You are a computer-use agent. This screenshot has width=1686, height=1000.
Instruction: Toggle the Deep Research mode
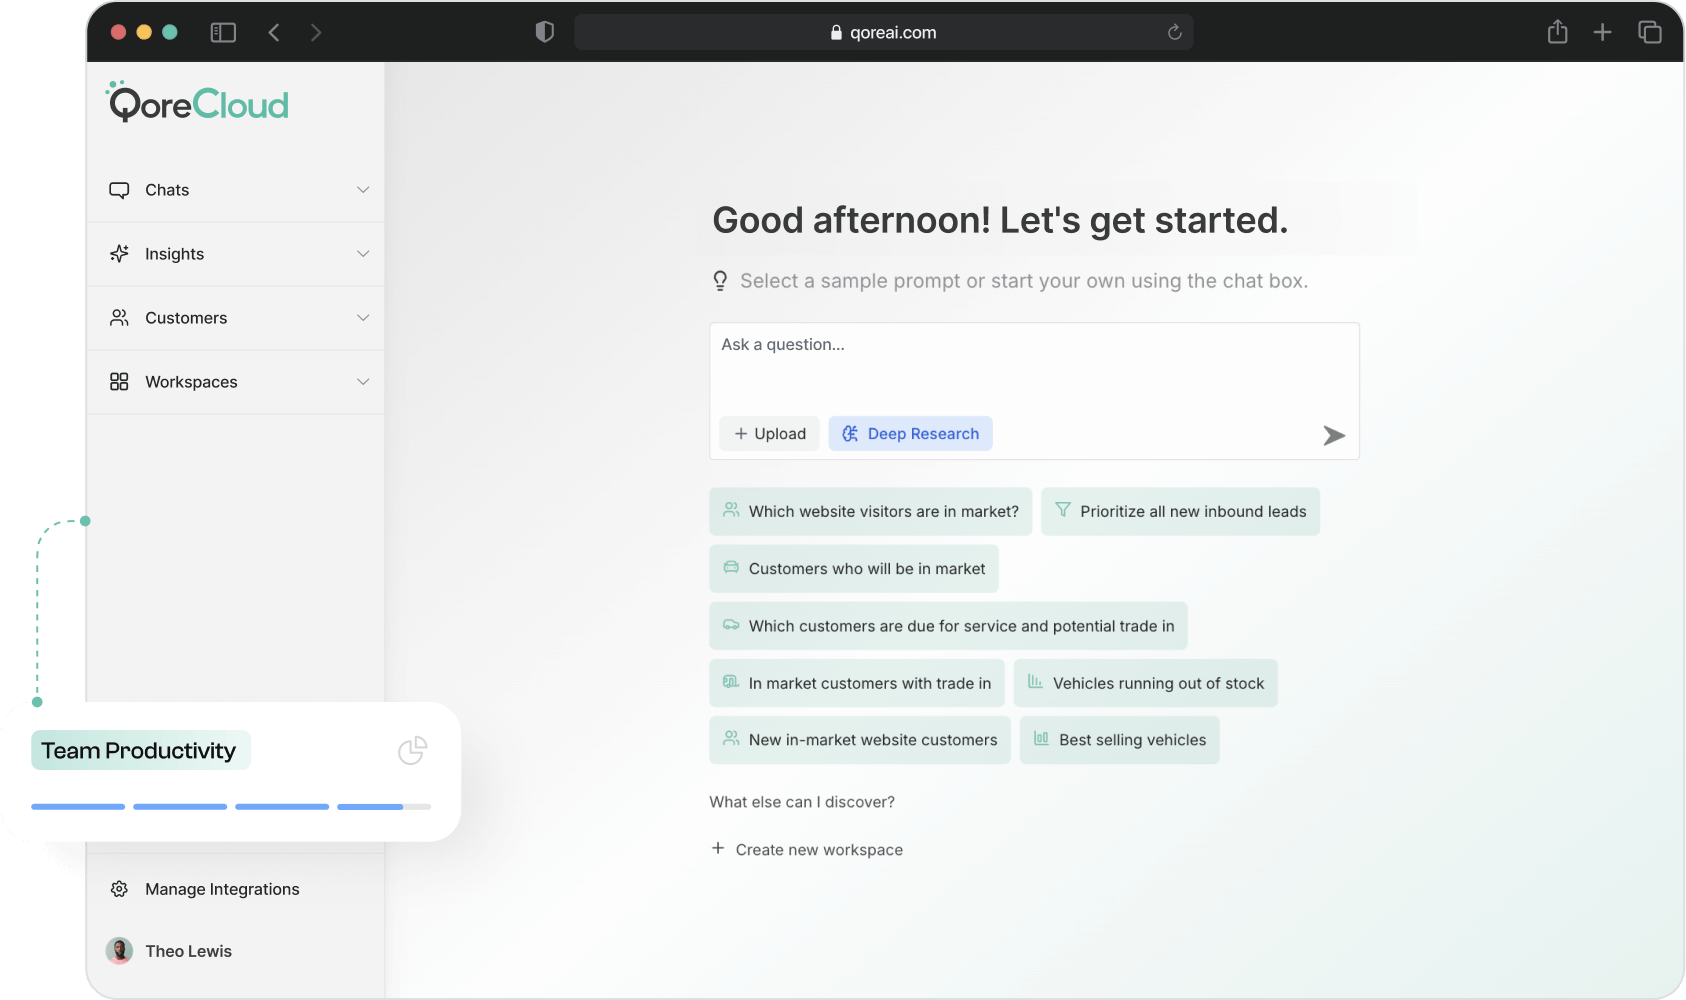tap(910, 434)
